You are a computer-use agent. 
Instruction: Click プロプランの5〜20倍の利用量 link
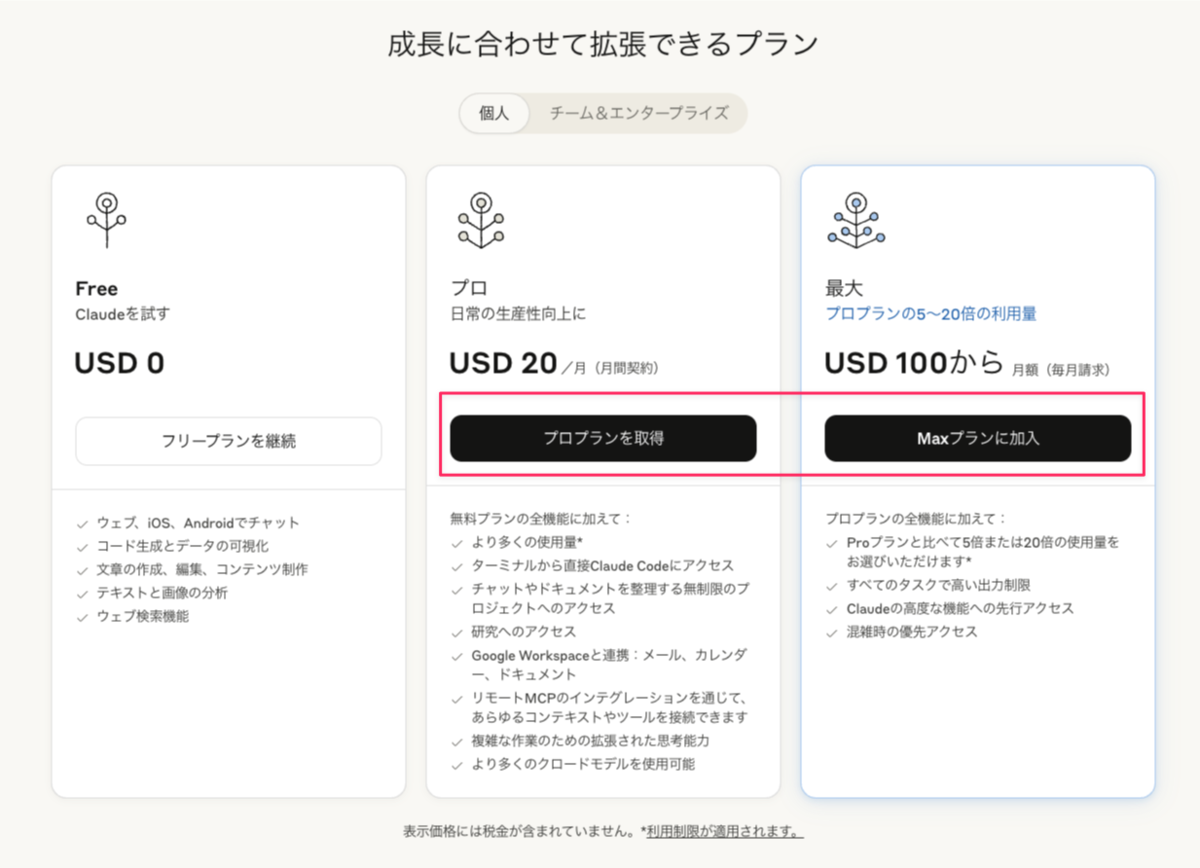tap(931, 313)
